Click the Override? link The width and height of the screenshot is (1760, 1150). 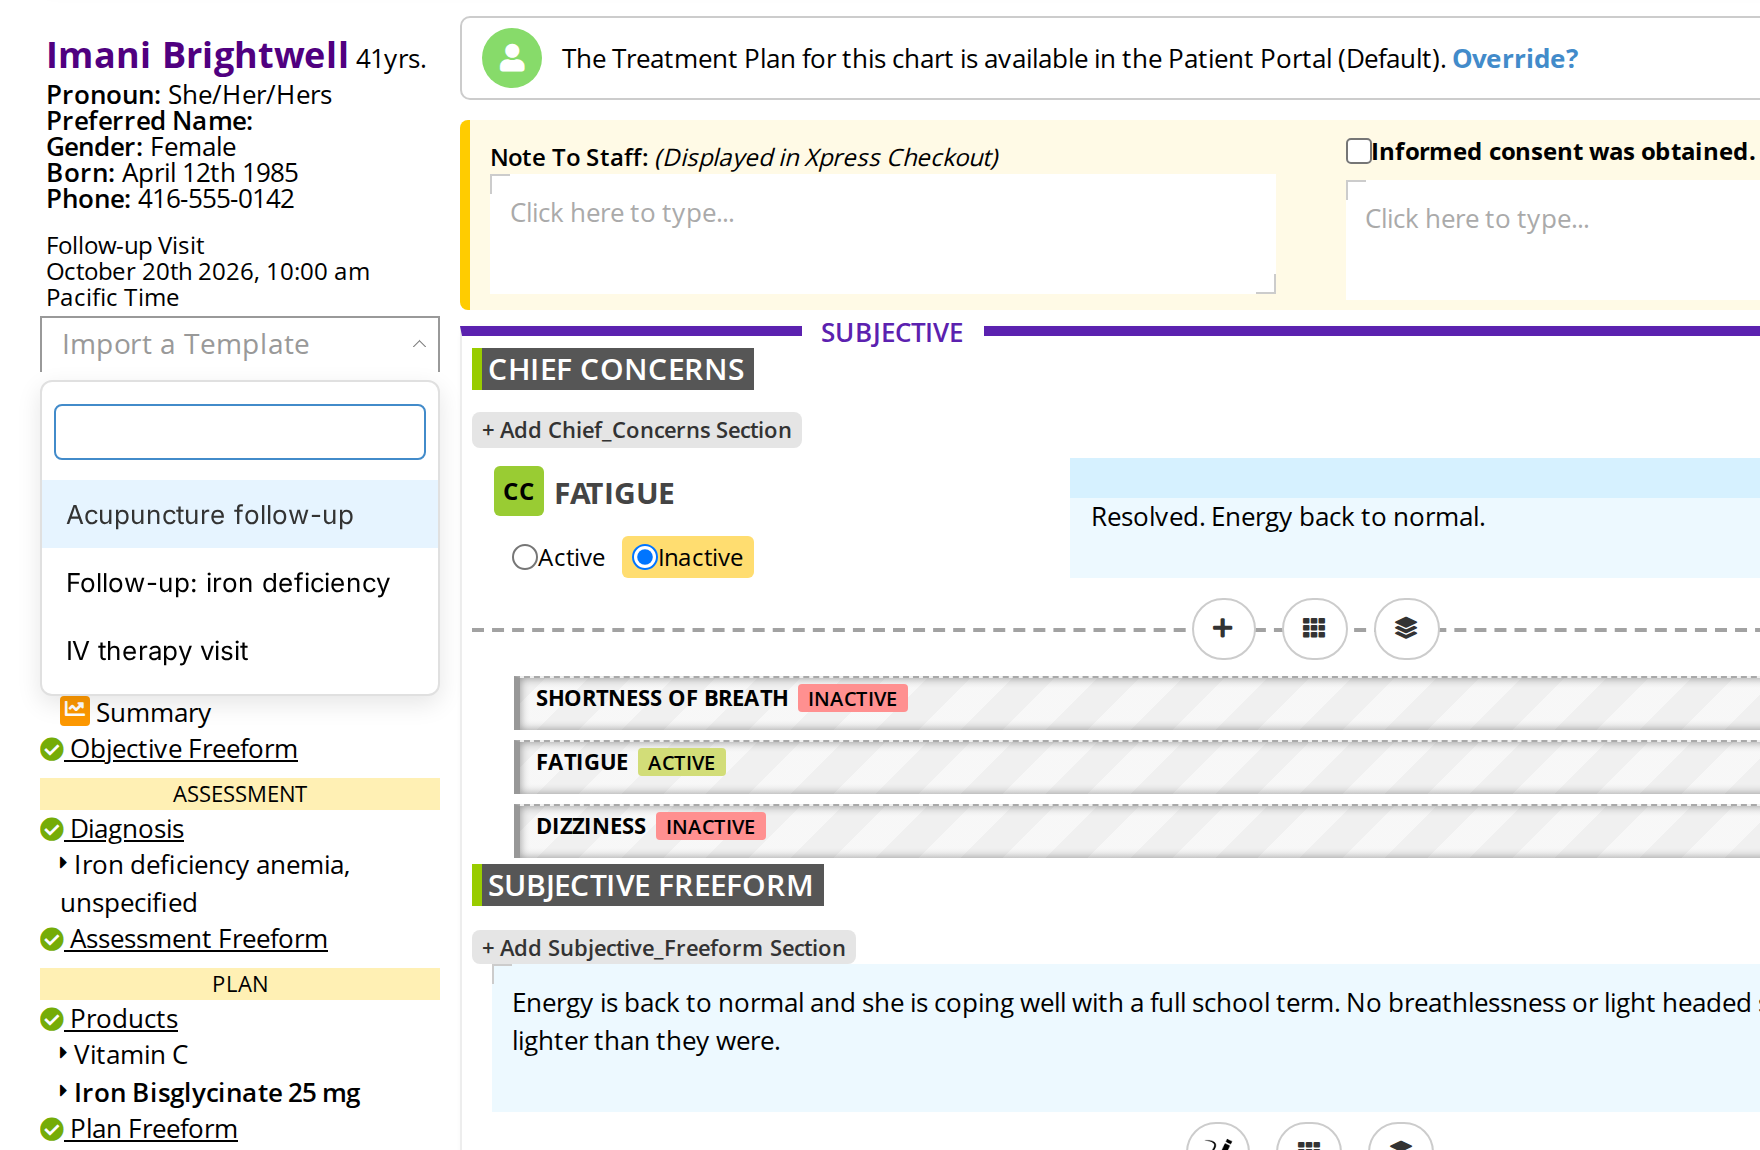1515,59
